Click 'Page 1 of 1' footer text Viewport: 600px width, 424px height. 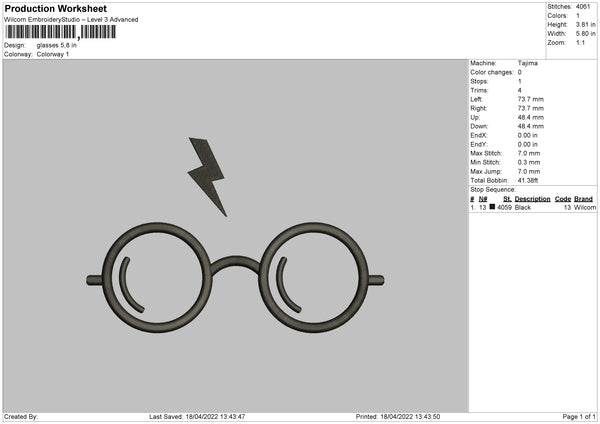point(579,416)
